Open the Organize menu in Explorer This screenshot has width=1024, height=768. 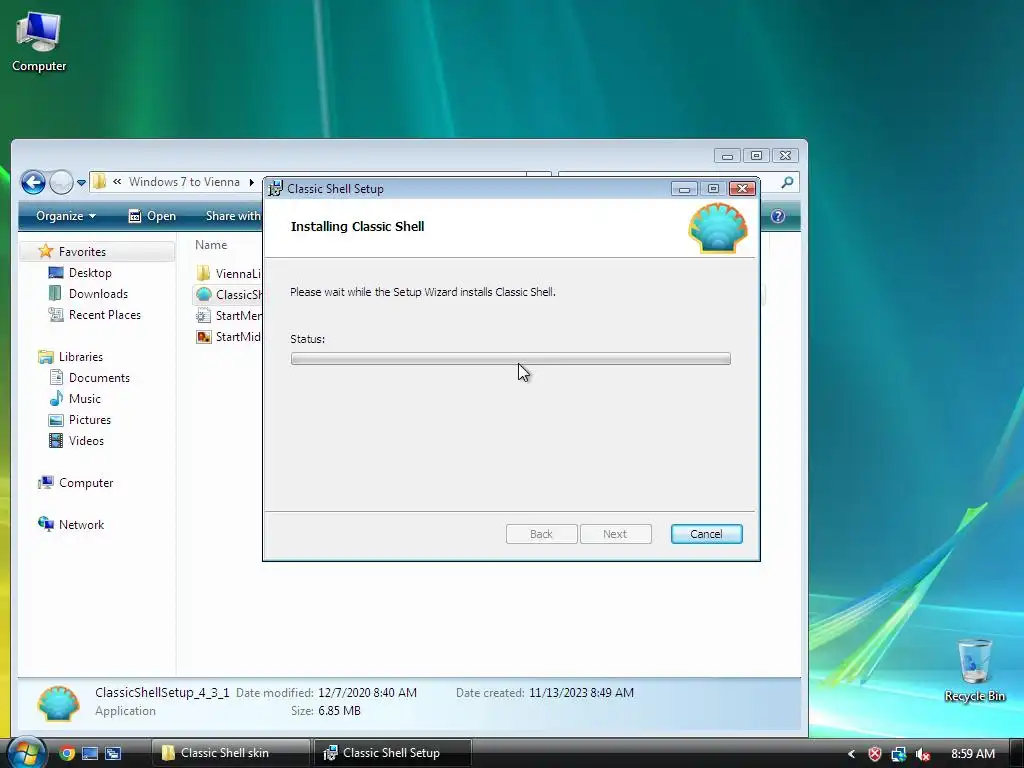coord(65,216)
